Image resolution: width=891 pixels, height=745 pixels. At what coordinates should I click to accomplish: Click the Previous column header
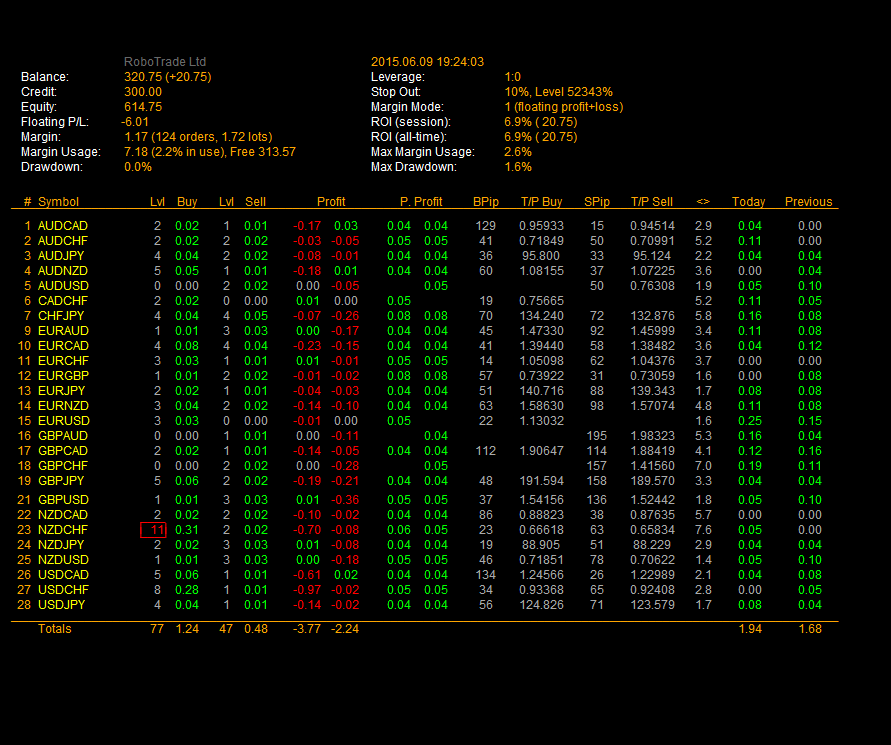point(807,202)
